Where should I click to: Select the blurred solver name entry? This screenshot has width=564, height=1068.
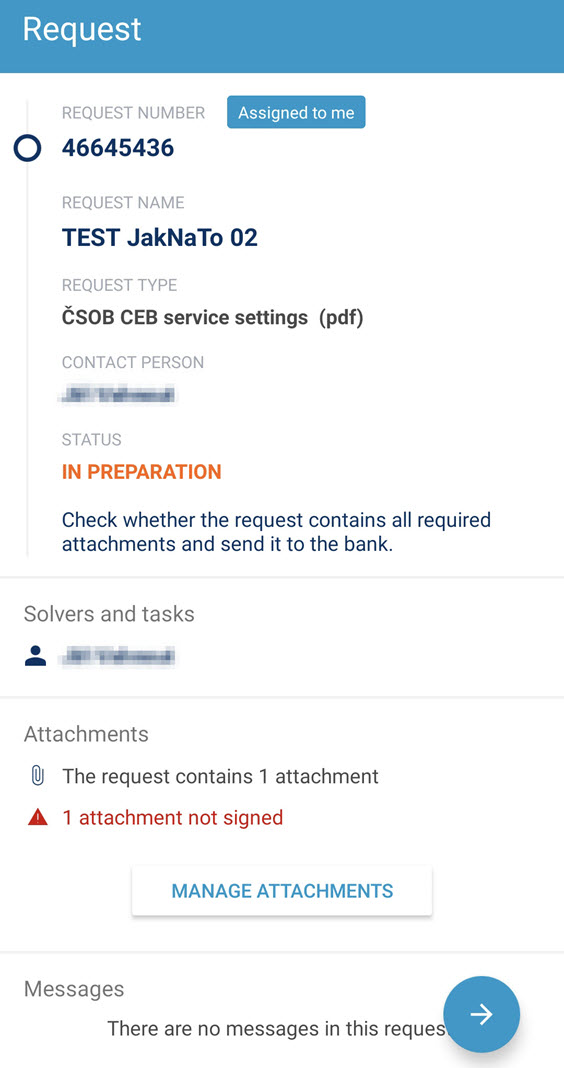click(117, 656)
